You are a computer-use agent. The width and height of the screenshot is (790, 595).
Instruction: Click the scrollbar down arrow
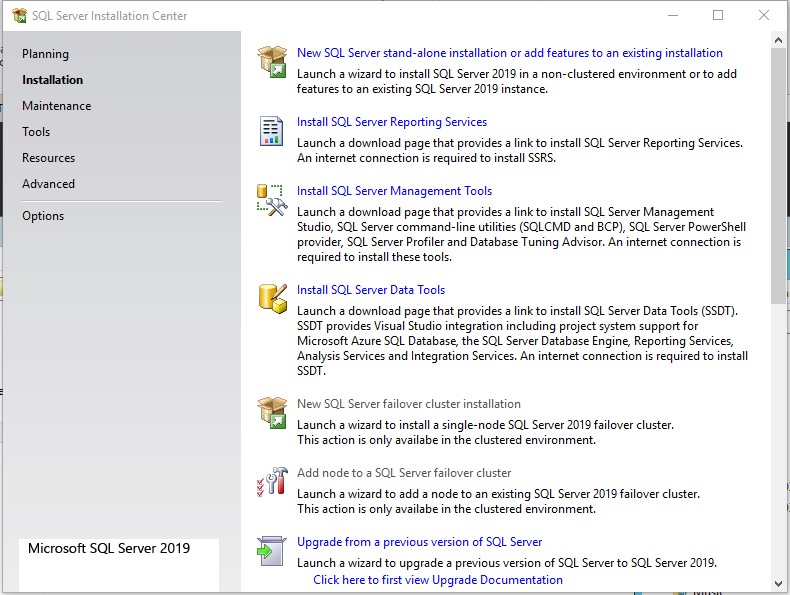[x=778, y=584]
